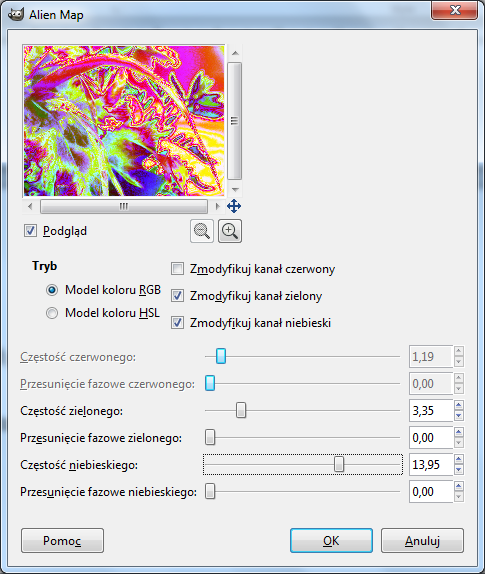Image resolution: width=485 pixels, height=574 pixels.
Task: Open help with Pomoc button
Action: point(62,540)
